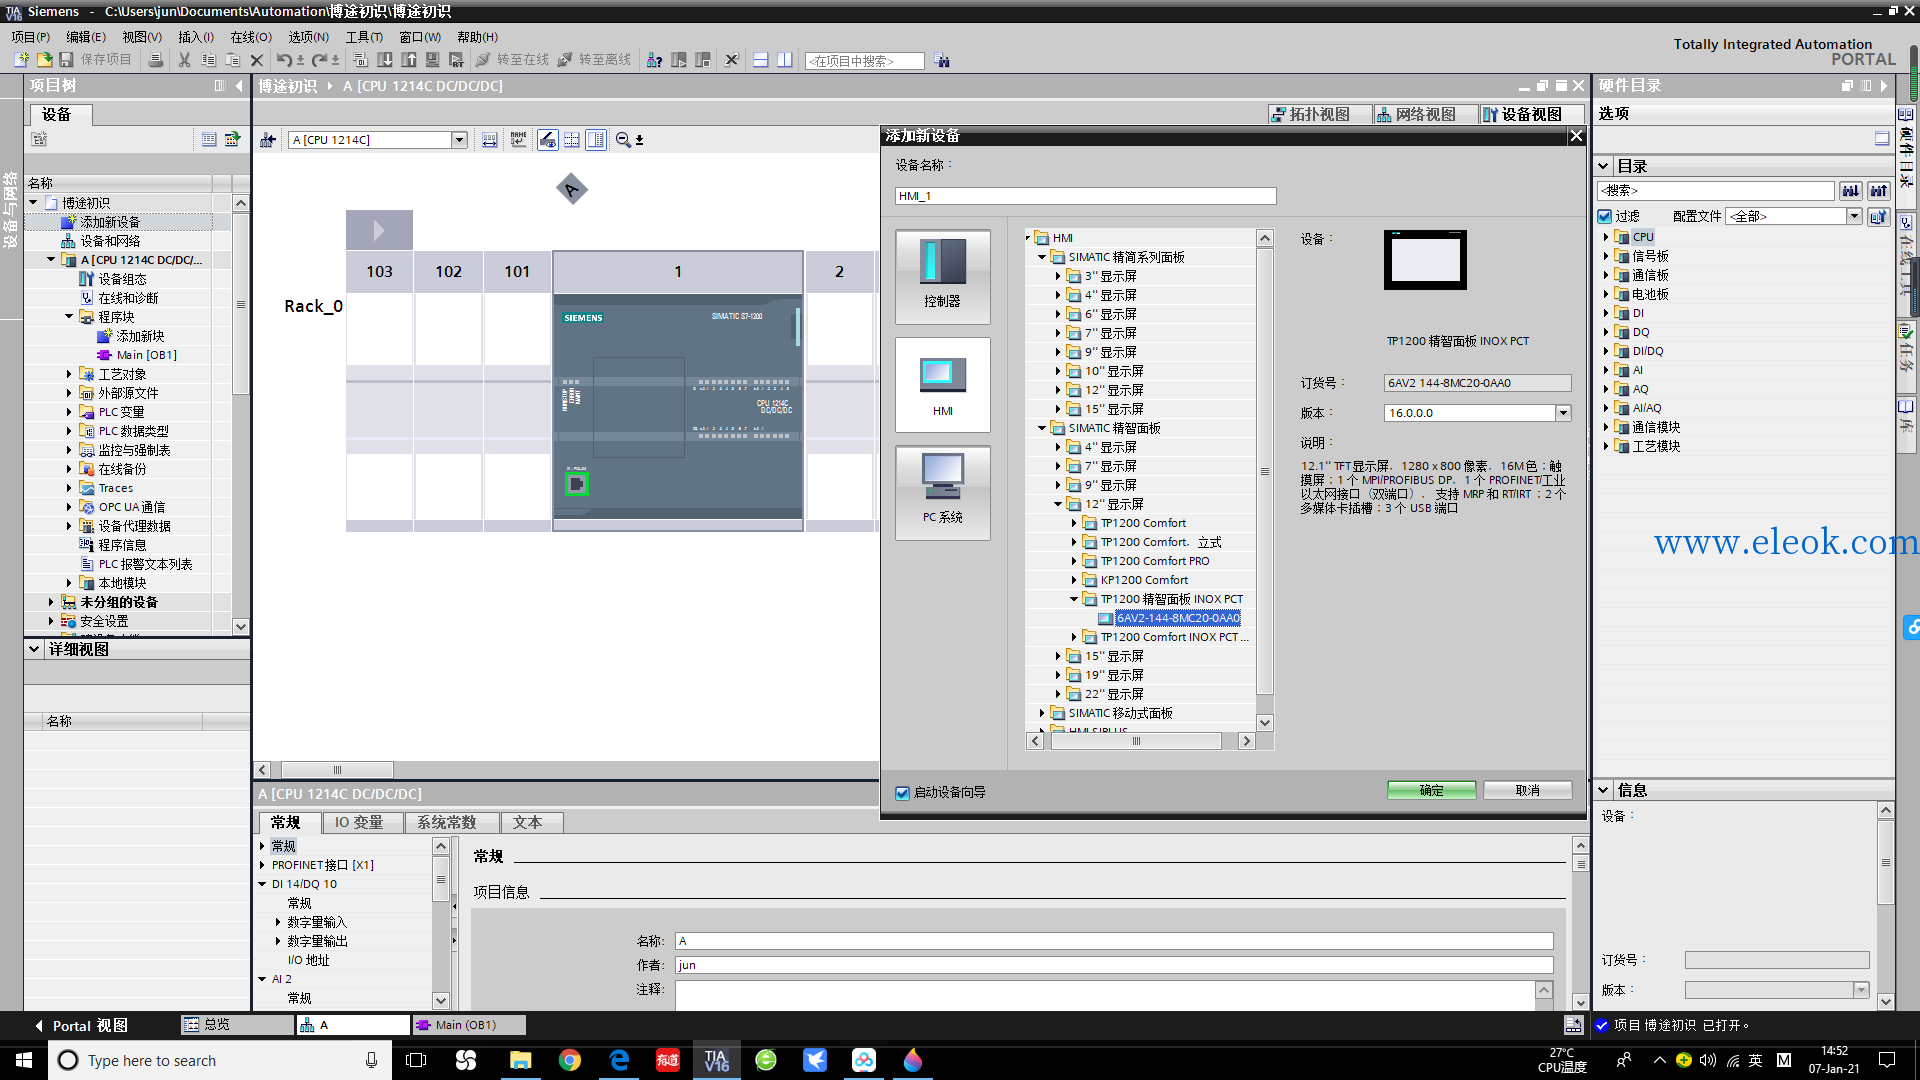Open the A [CPU 1214C] device dropdown
Image resolution: width=1920 pixels, height=1080 pixels.
point(460,140)
